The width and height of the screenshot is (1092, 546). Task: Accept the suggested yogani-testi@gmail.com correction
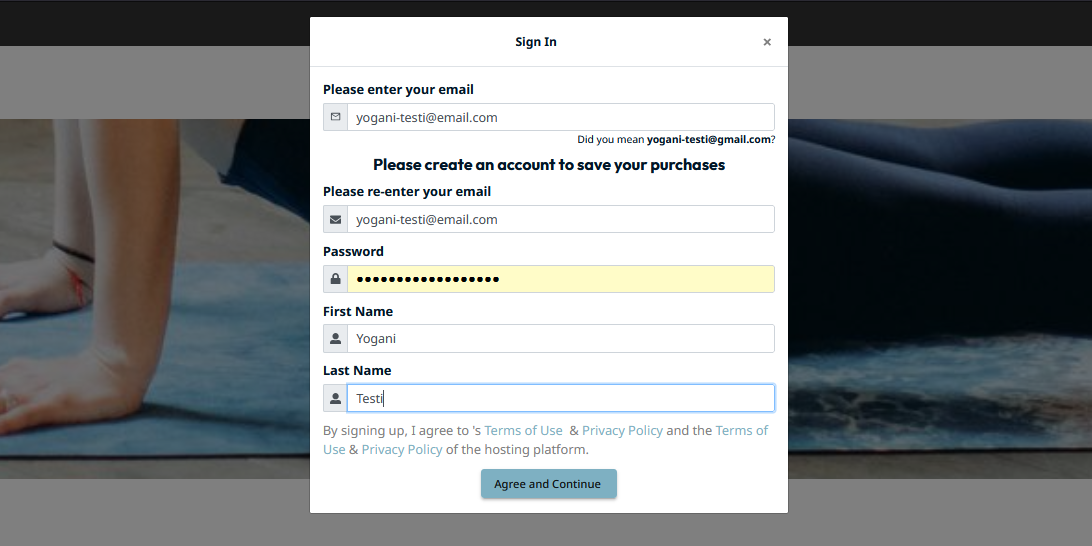pos(708,140)
